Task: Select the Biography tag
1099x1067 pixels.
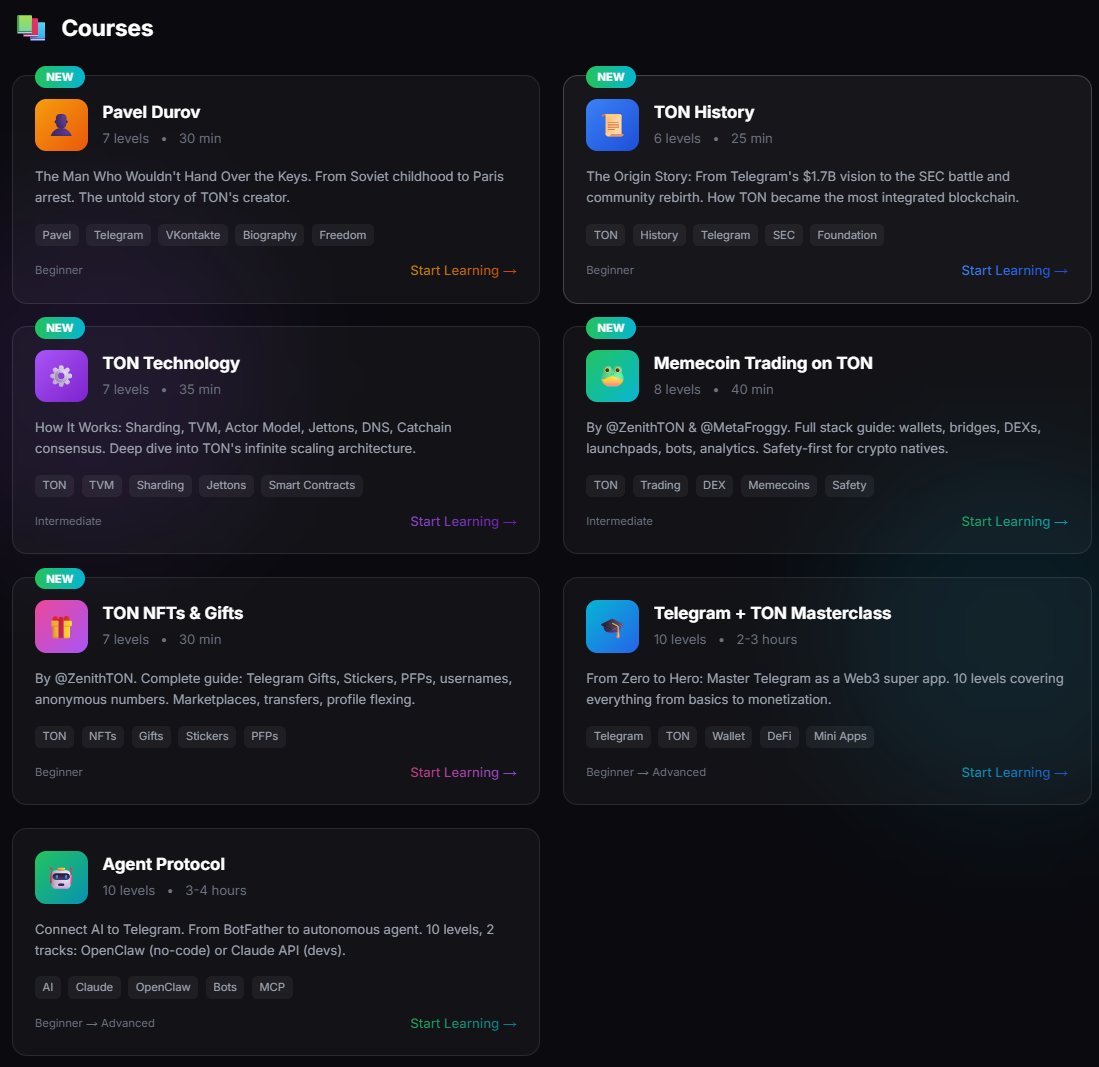Action: 270,235
